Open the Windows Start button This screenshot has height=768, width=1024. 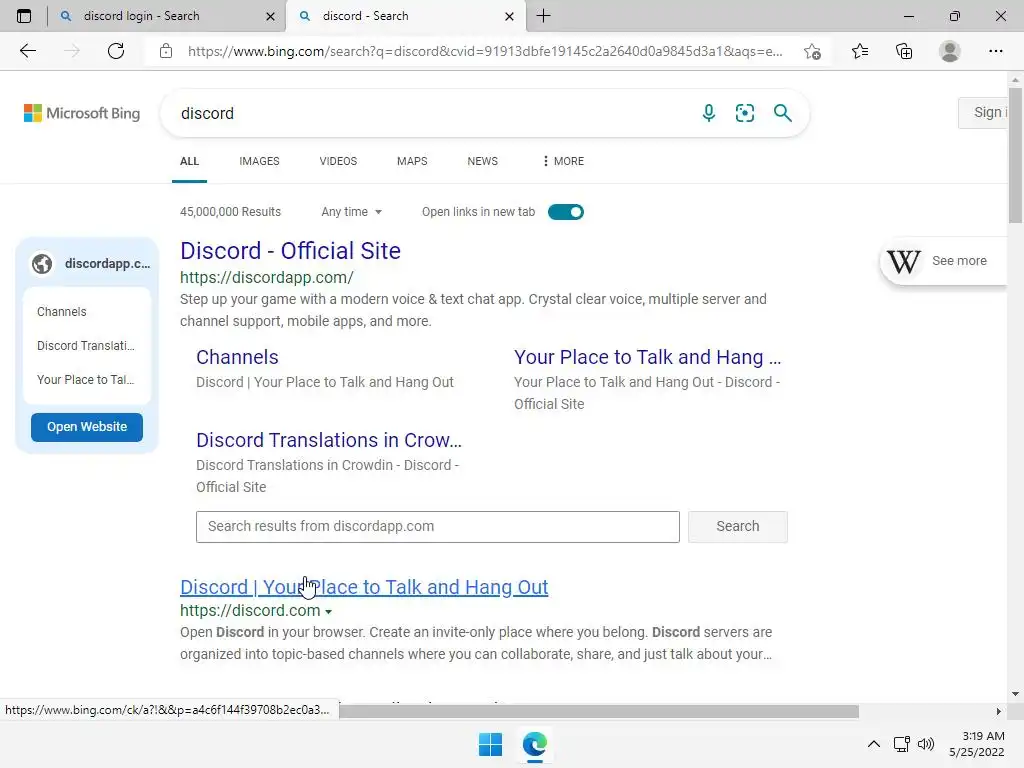click(490, 744)
